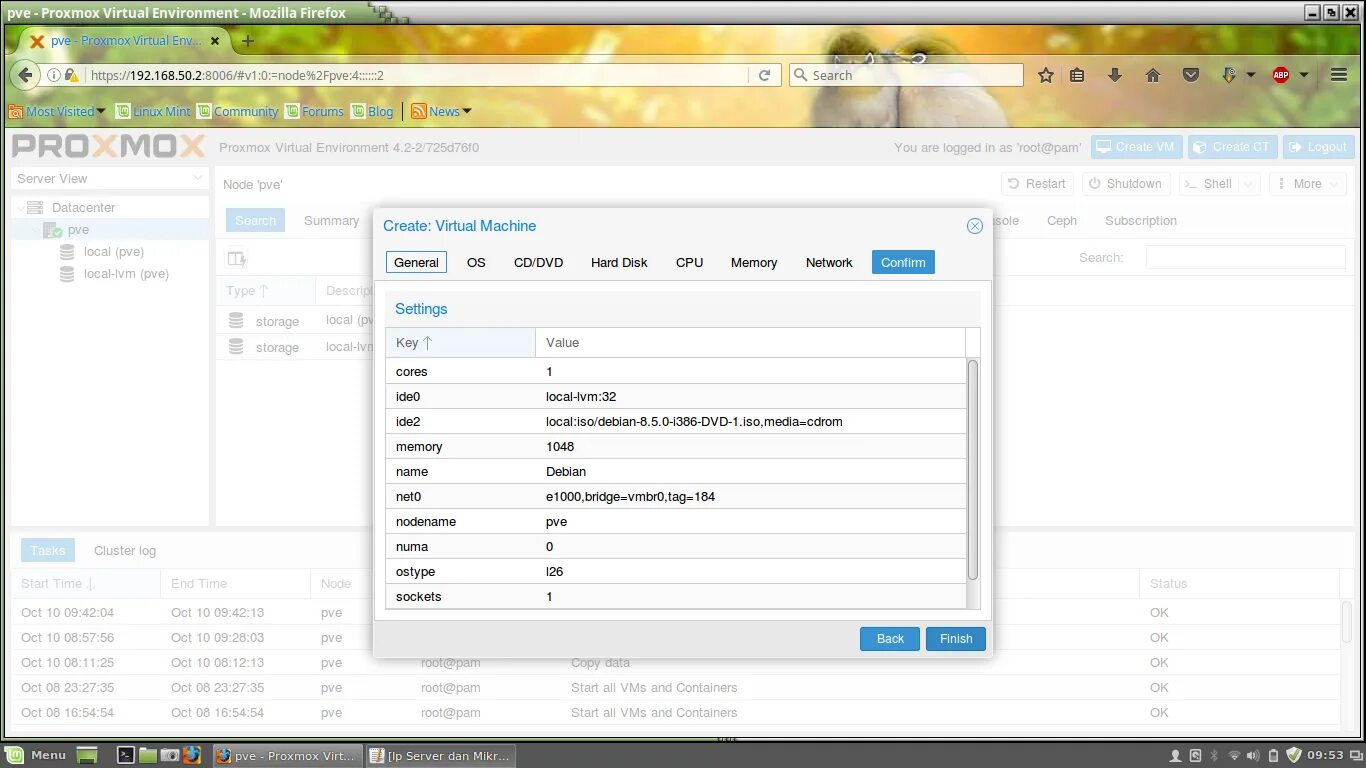Click the Pocket icon
1366x768 pixels.
pyautogui.click(x=1191, y=75)
